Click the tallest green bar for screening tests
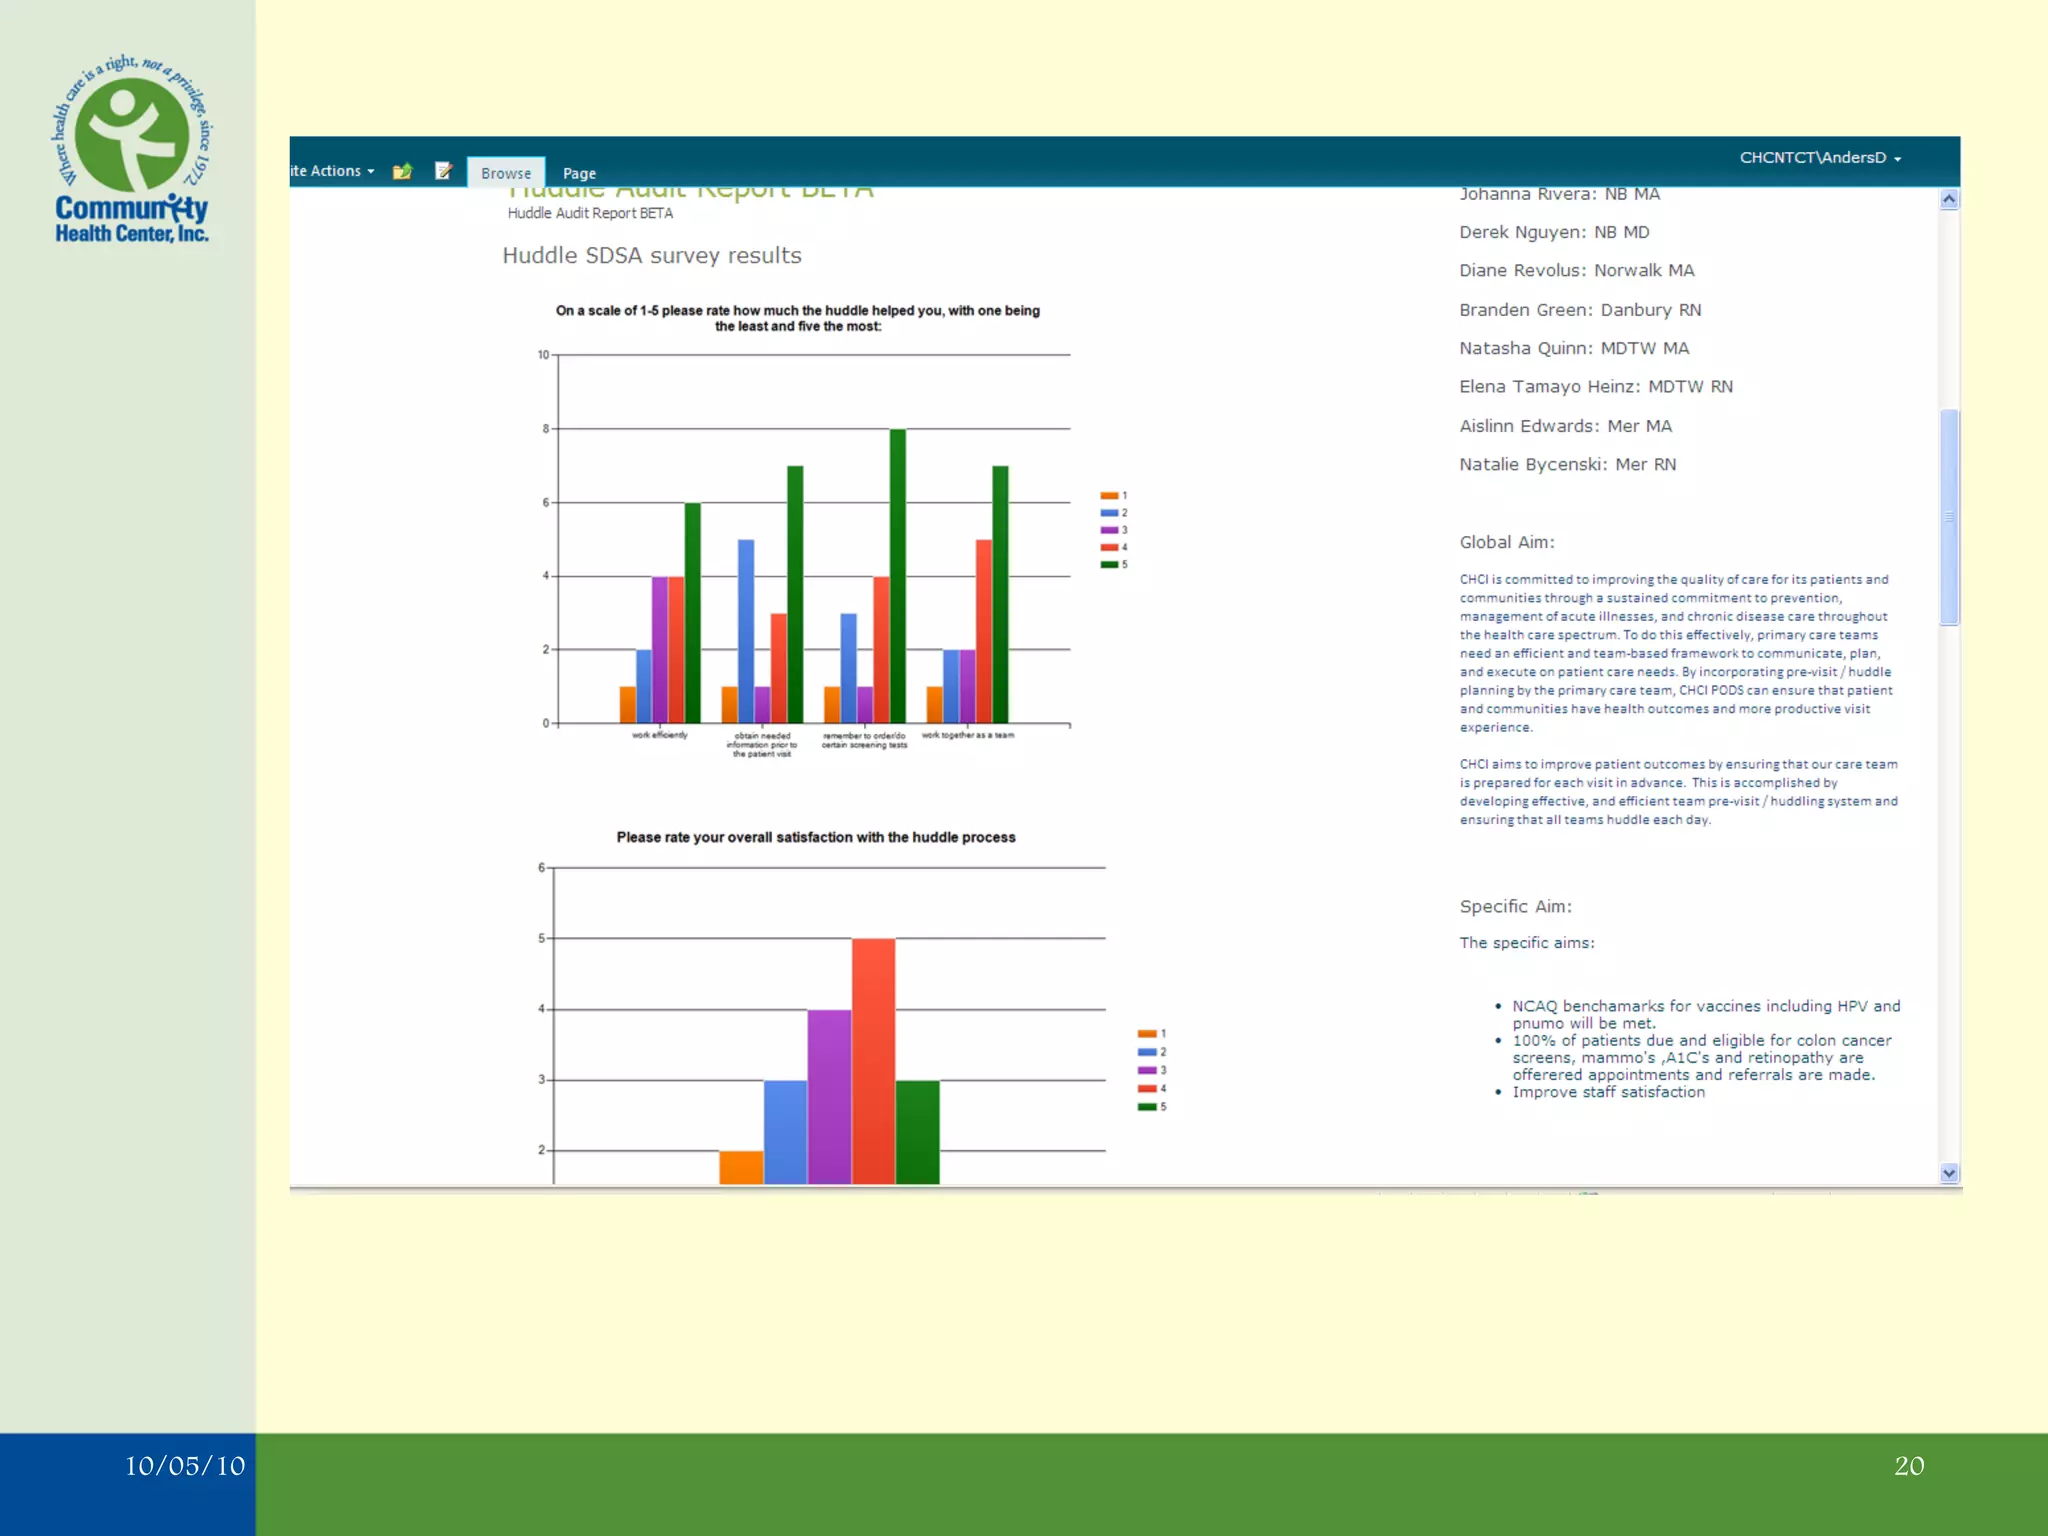This screenshot has width=2048, height=1536. point(898,575)
